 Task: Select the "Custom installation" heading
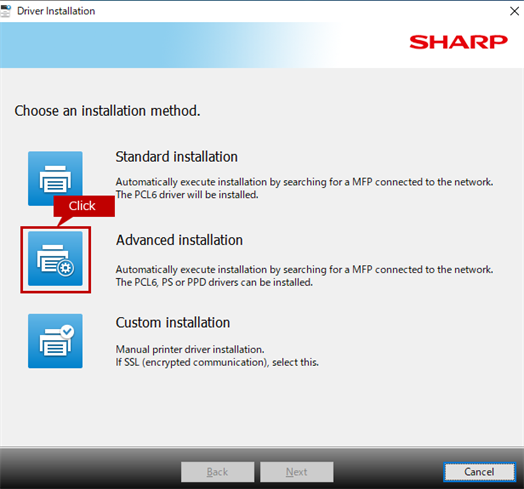(x=173, y=323)
